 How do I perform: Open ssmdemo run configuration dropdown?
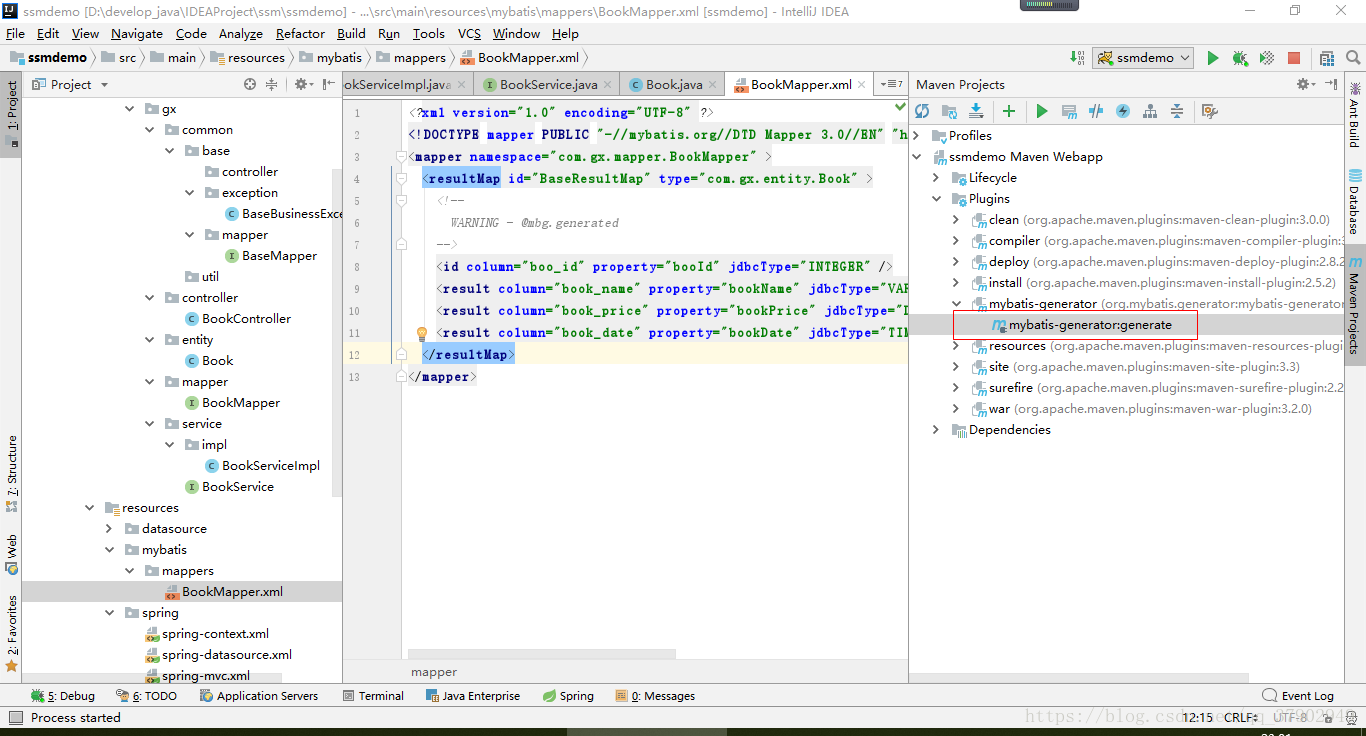coord(1144,58)
